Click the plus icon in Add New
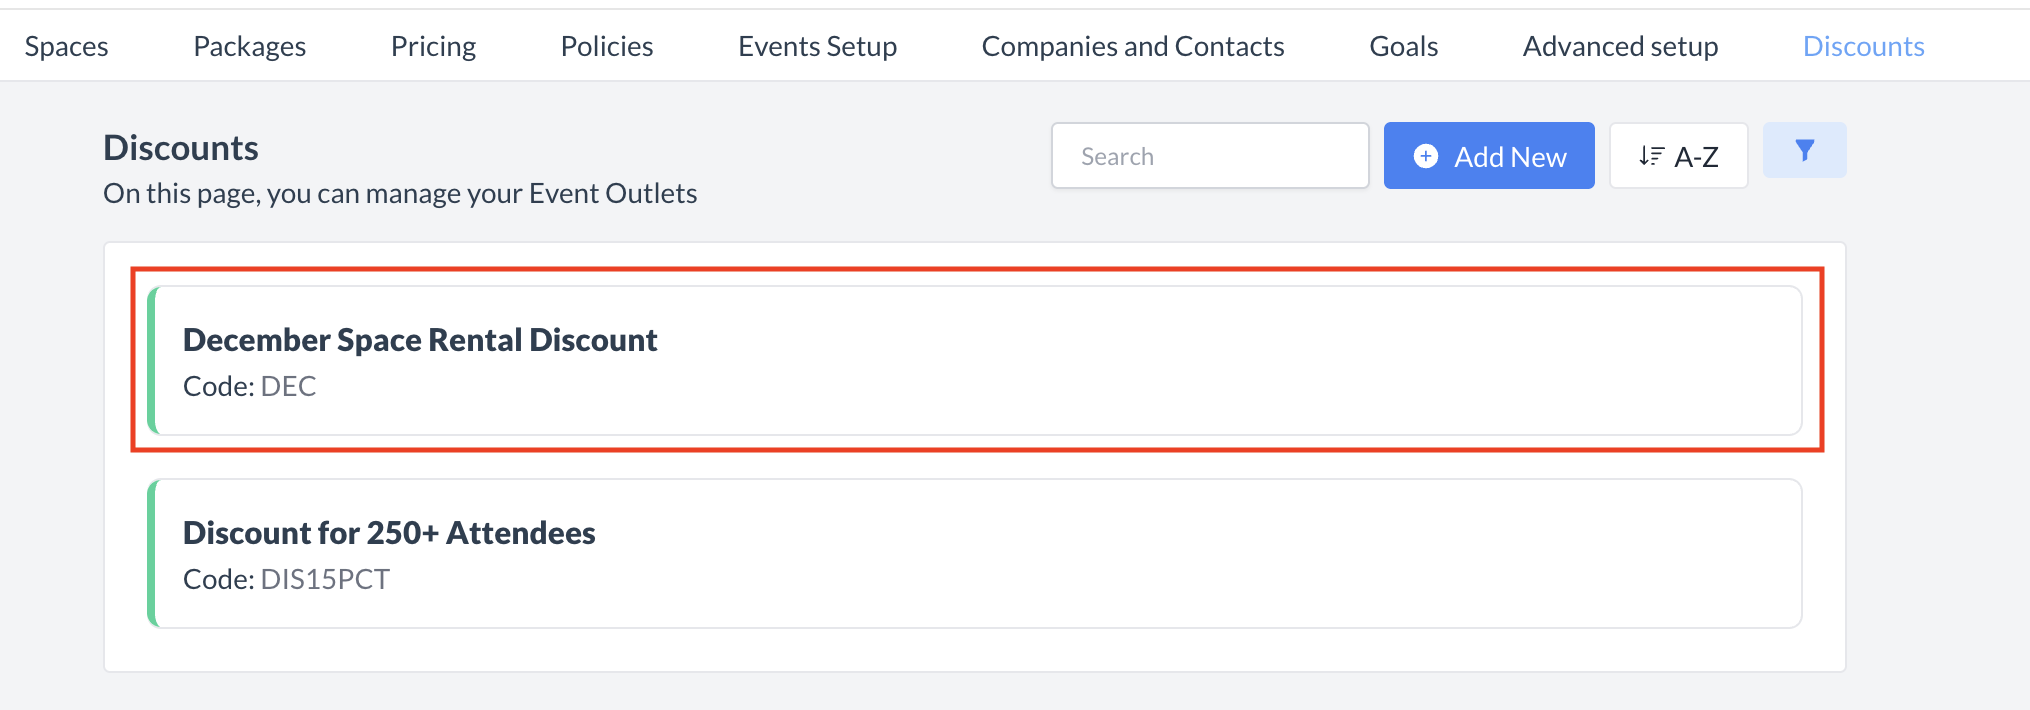 coord(1426,156)
